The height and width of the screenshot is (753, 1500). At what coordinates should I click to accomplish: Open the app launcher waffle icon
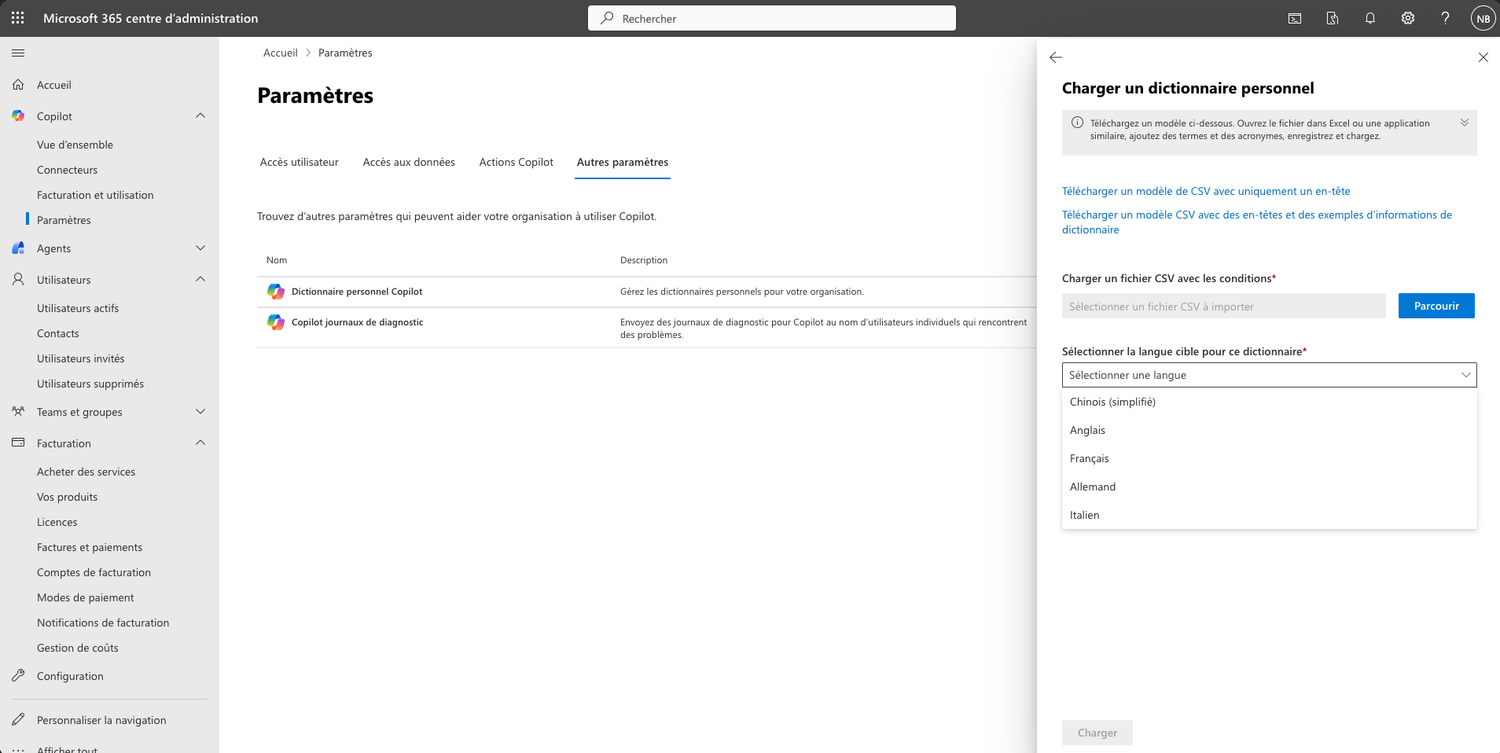(x=18, y=18)
